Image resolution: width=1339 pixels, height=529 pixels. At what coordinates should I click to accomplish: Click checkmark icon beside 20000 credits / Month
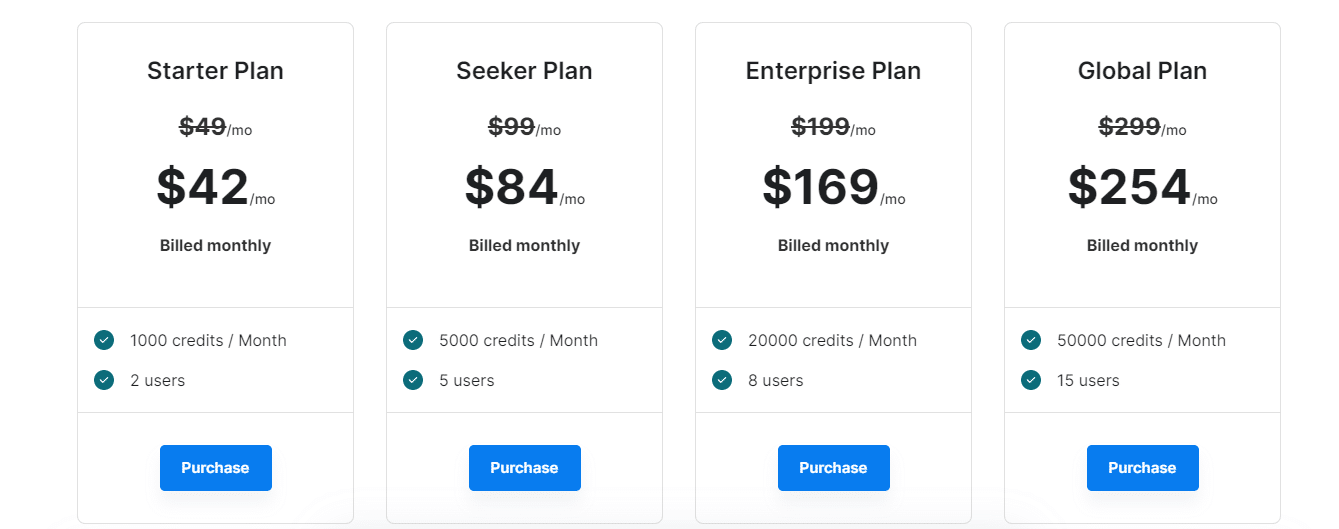click(722, 340)
